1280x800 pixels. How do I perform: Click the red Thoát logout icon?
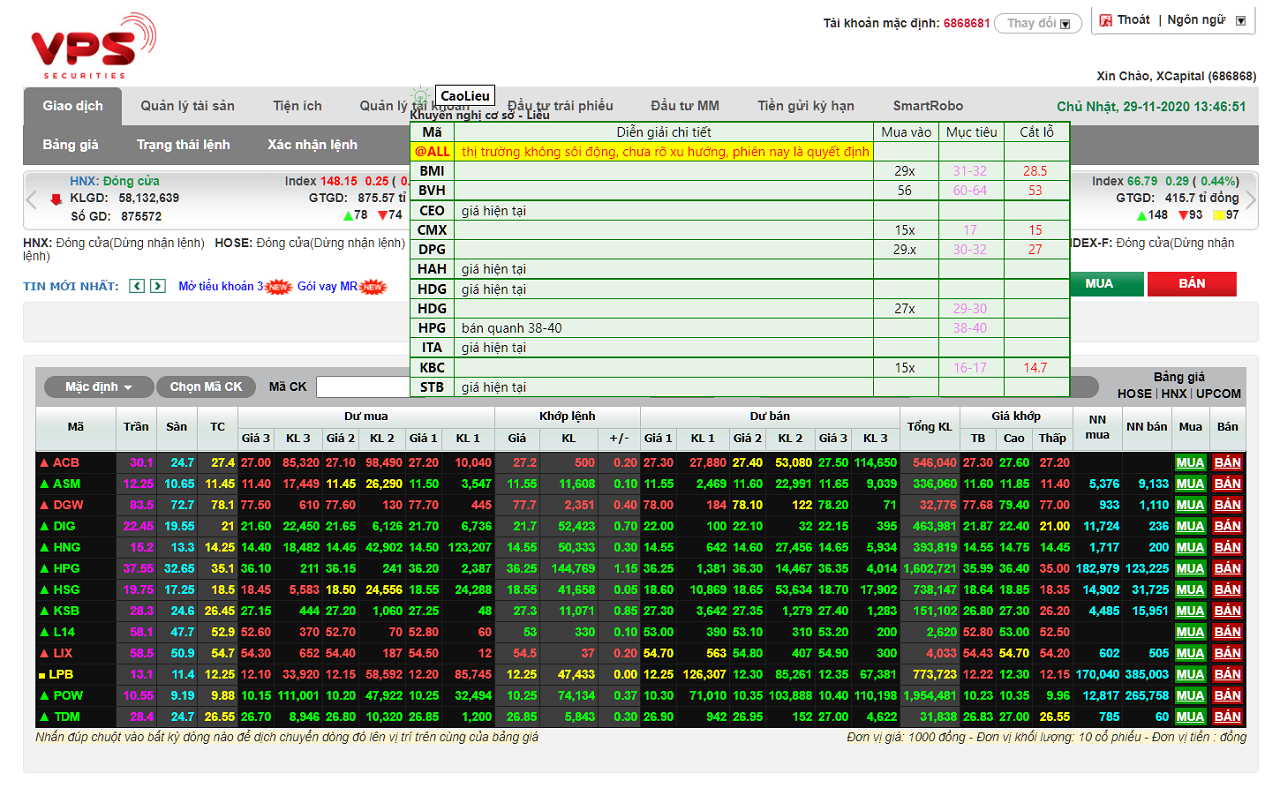(x=1106, y=20)
